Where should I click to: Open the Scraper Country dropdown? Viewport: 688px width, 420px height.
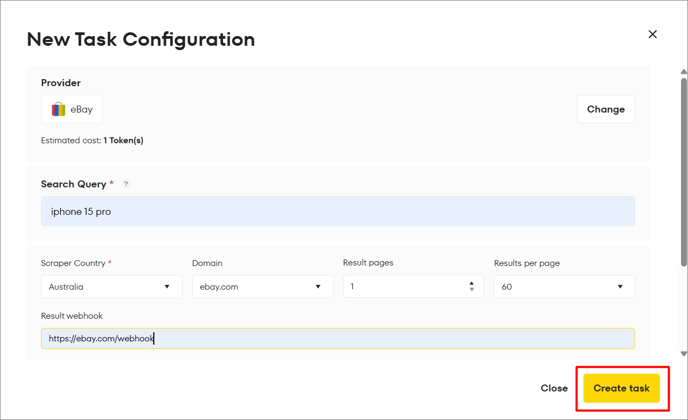click(111, 287)
